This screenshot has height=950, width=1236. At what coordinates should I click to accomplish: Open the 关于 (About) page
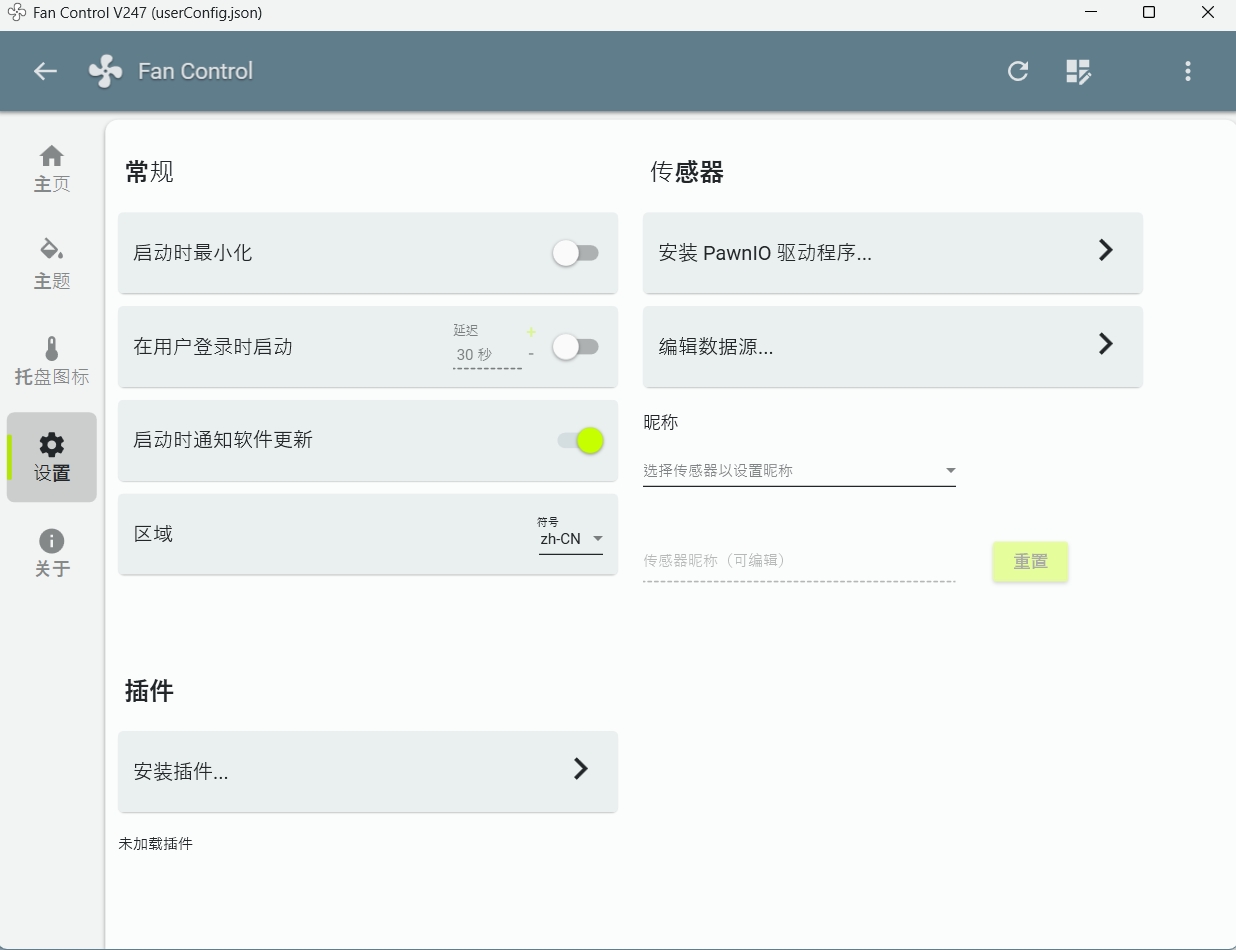tap(52, 552)
